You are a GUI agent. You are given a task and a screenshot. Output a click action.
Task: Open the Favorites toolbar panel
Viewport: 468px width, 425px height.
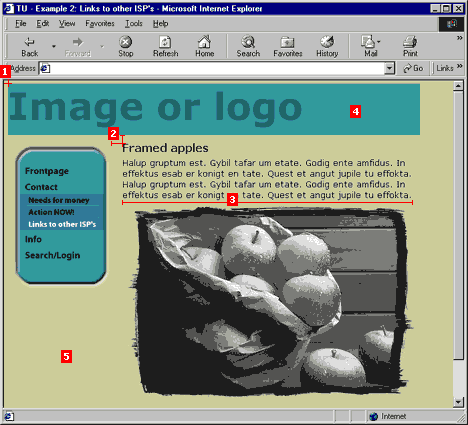coord(288,47)
